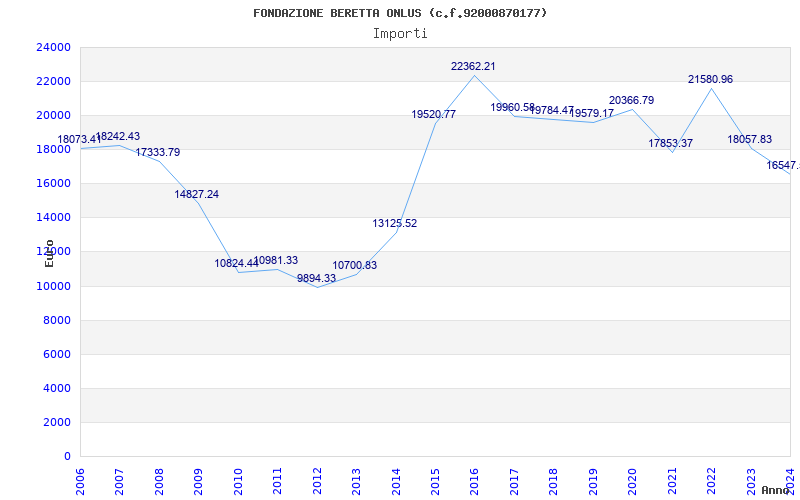Click data label 18057.83

coord(749,139)
